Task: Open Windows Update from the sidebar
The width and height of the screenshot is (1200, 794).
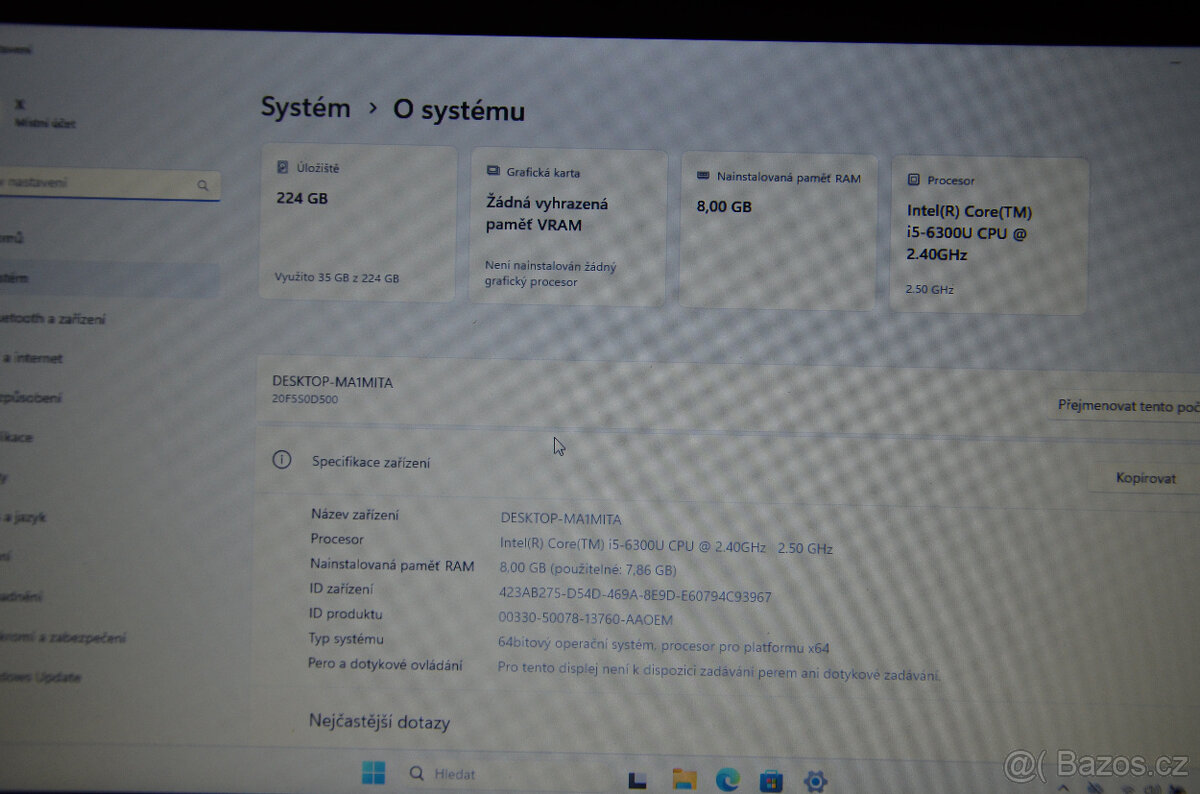Action: (x=40, y=677)
